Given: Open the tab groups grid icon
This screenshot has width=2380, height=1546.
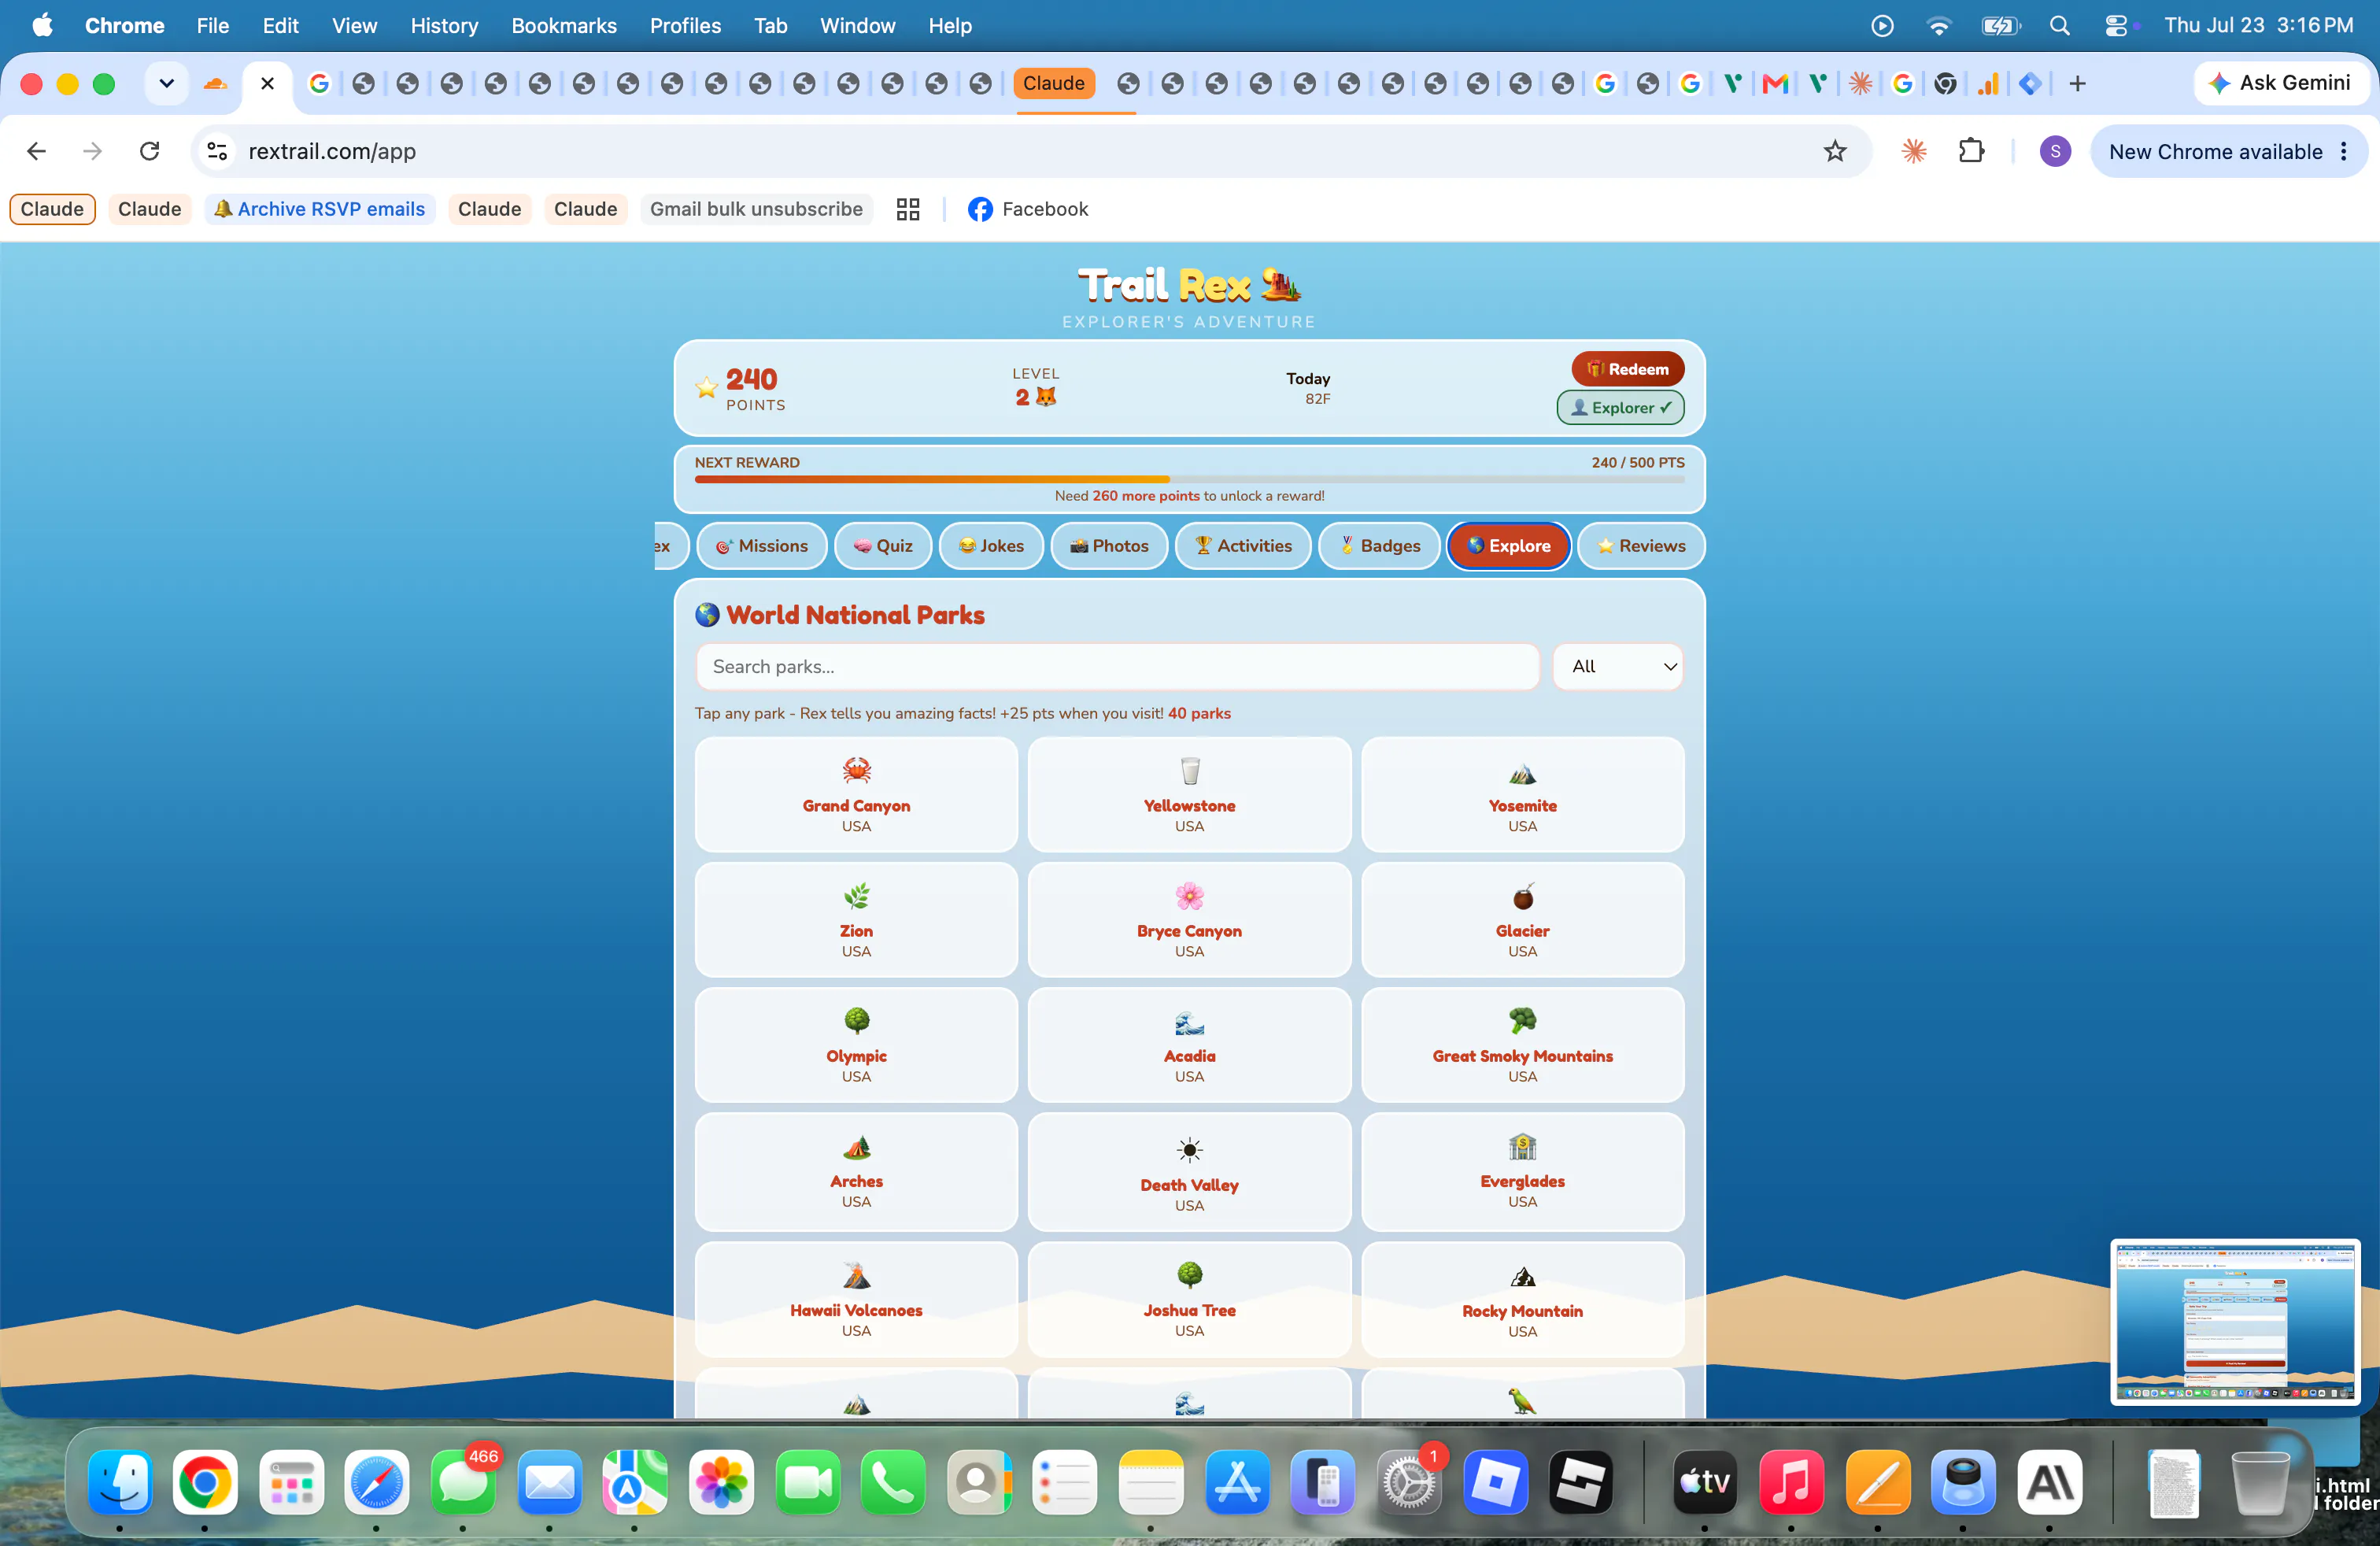Looking at the screenshot, I should [x=907, y=209].
